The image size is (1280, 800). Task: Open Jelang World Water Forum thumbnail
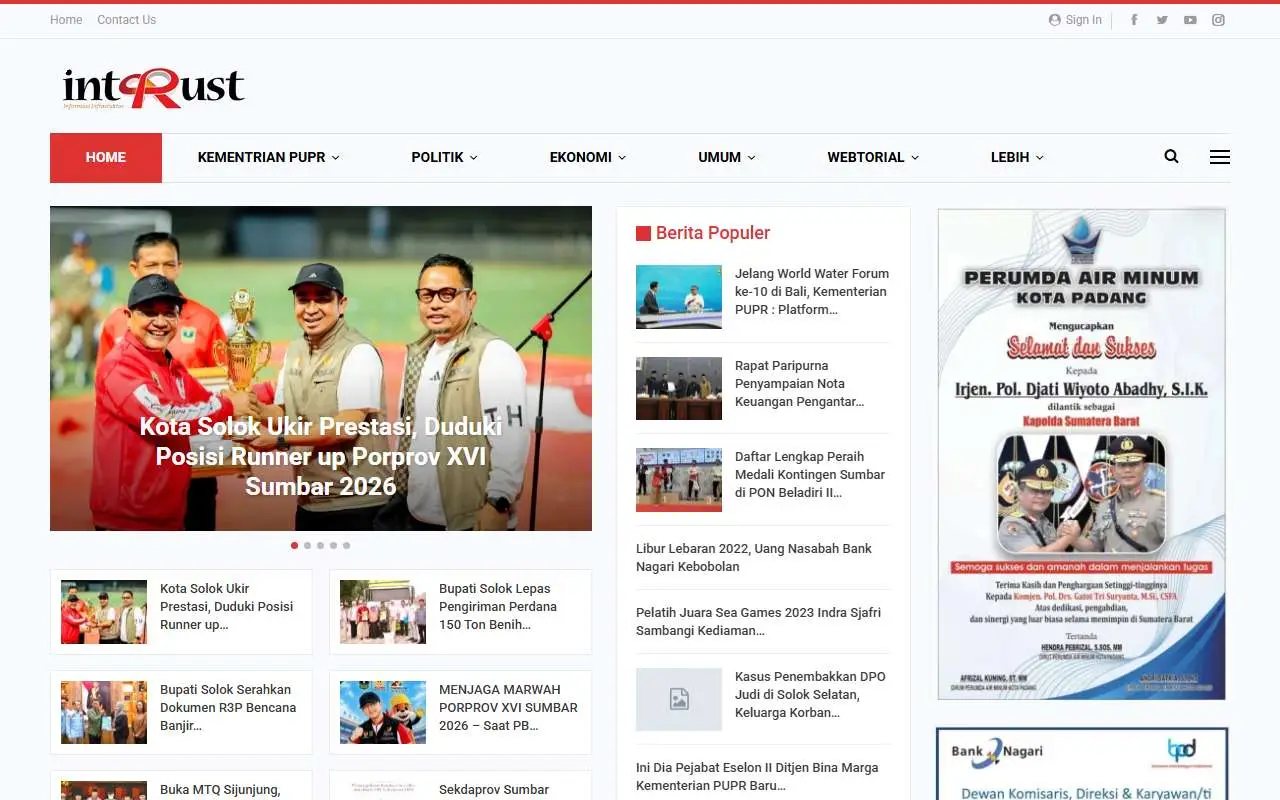[679, 297]
